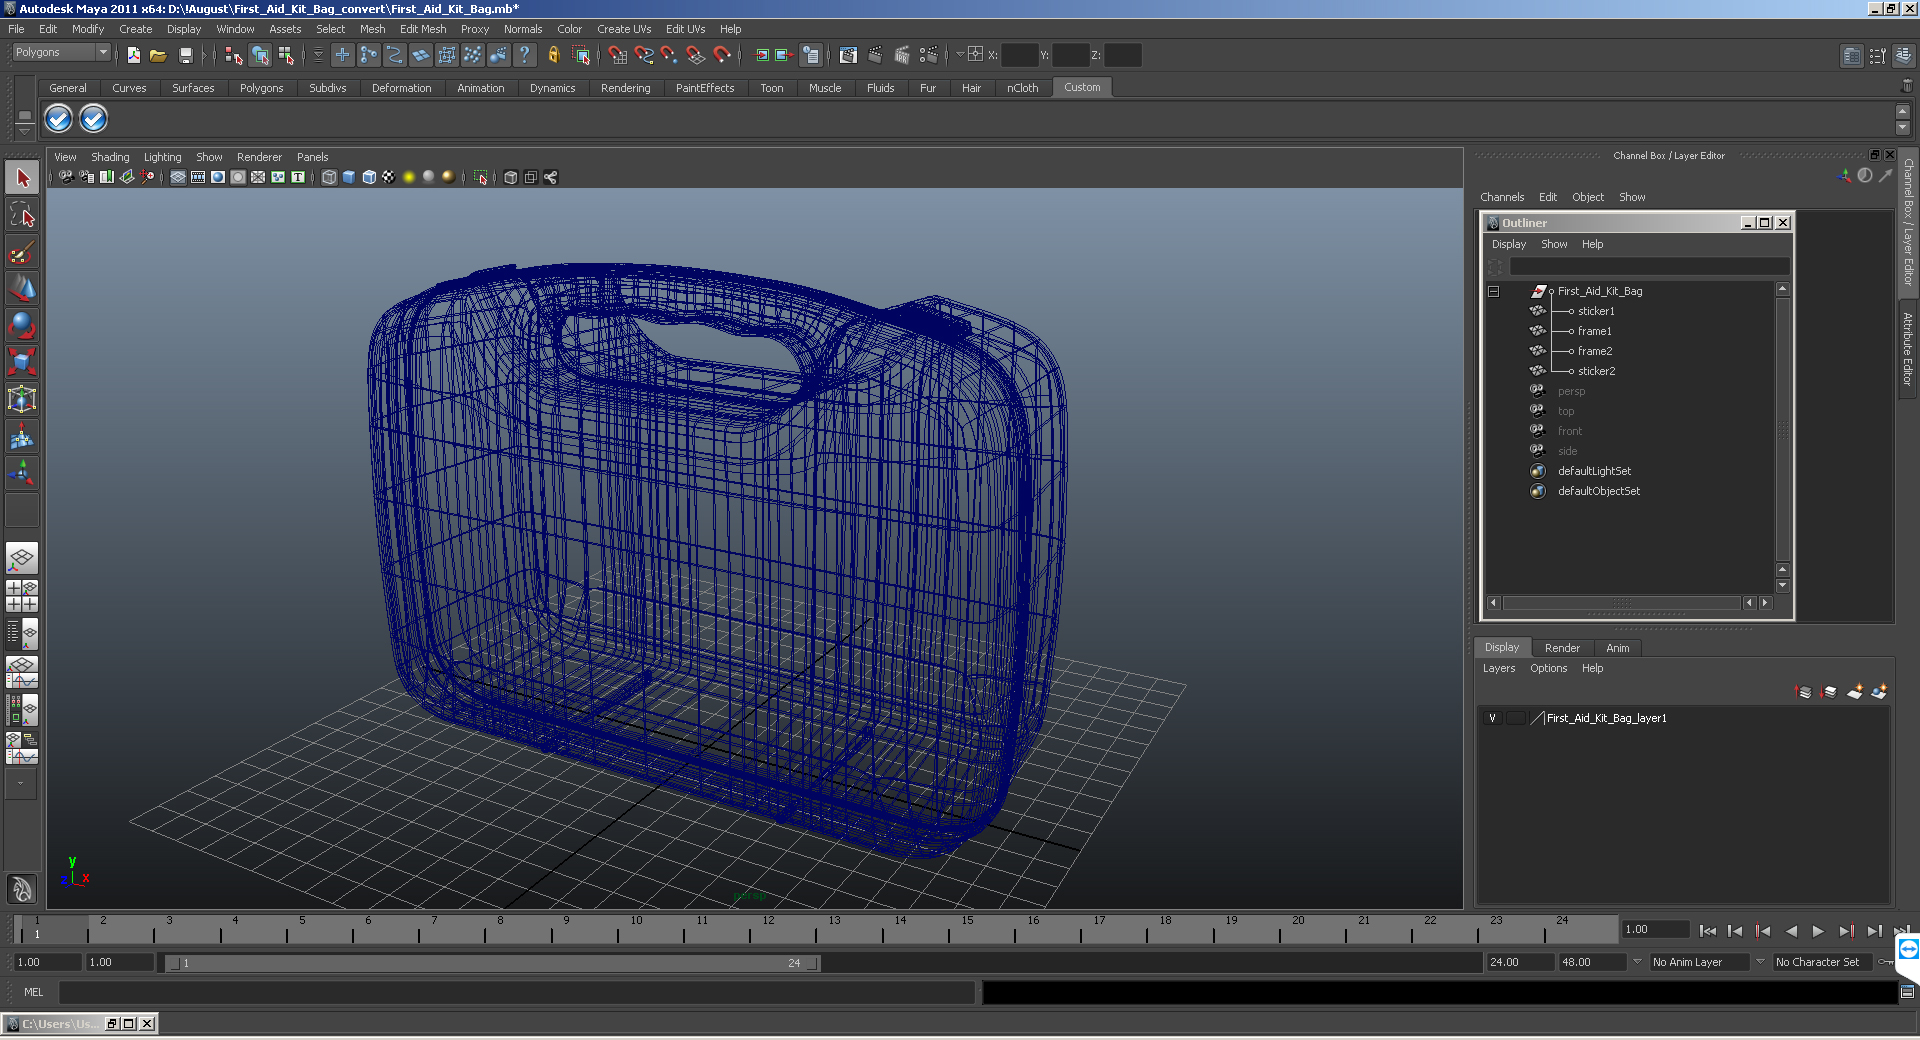Toggle use all lights yellow sphere
The width and height of the screenshot is (1920, 1040).
(409, 177)
